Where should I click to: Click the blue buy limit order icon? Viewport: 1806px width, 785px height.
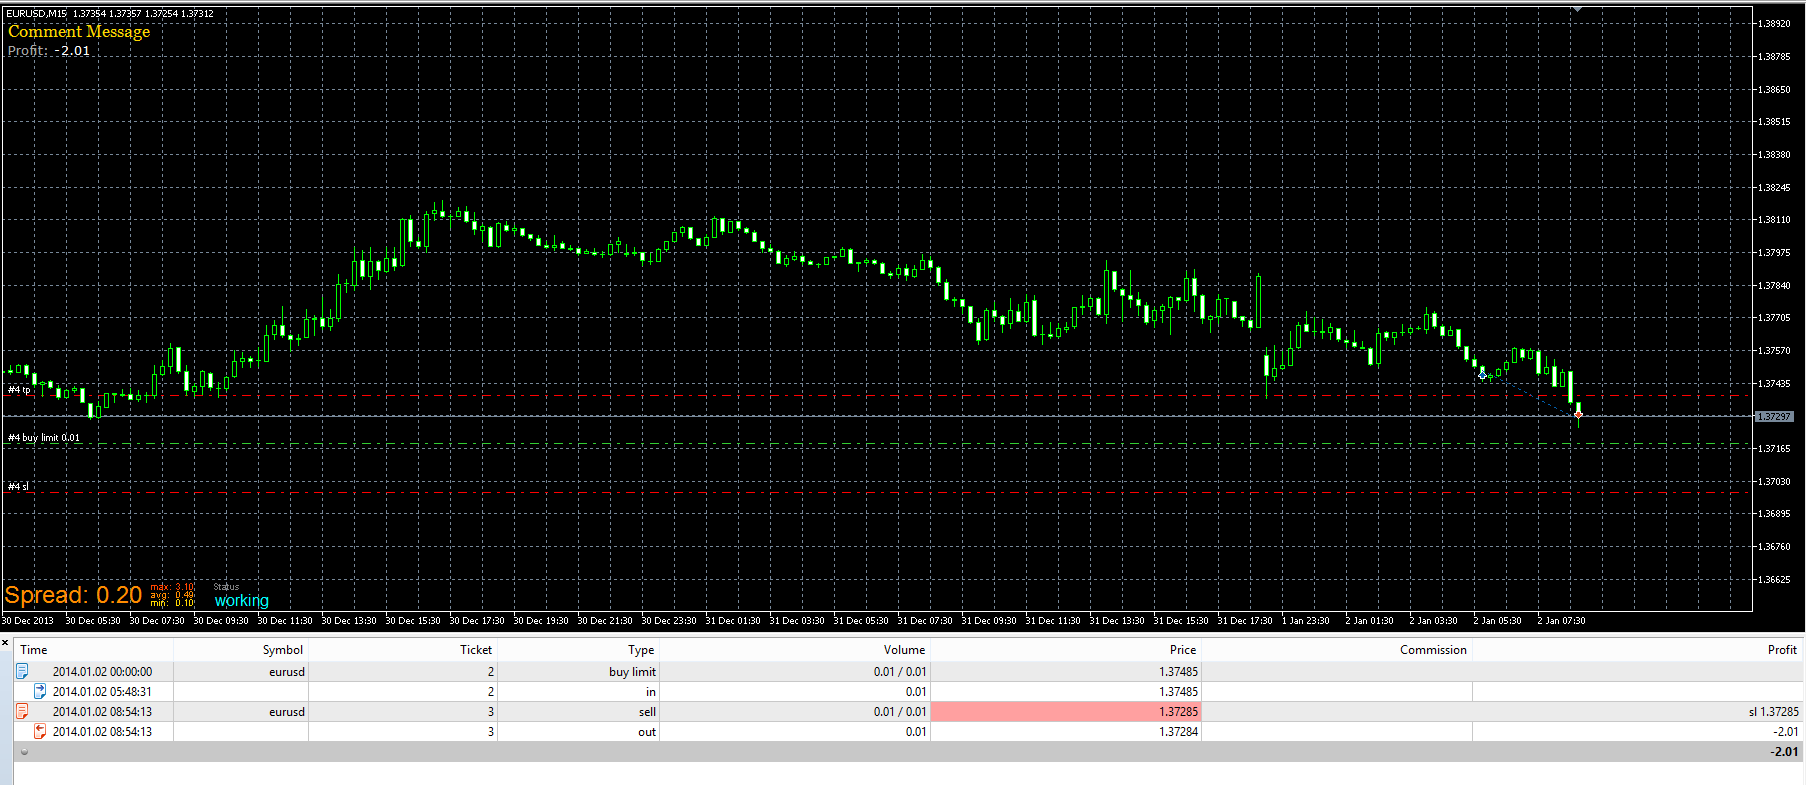[22, 672]
